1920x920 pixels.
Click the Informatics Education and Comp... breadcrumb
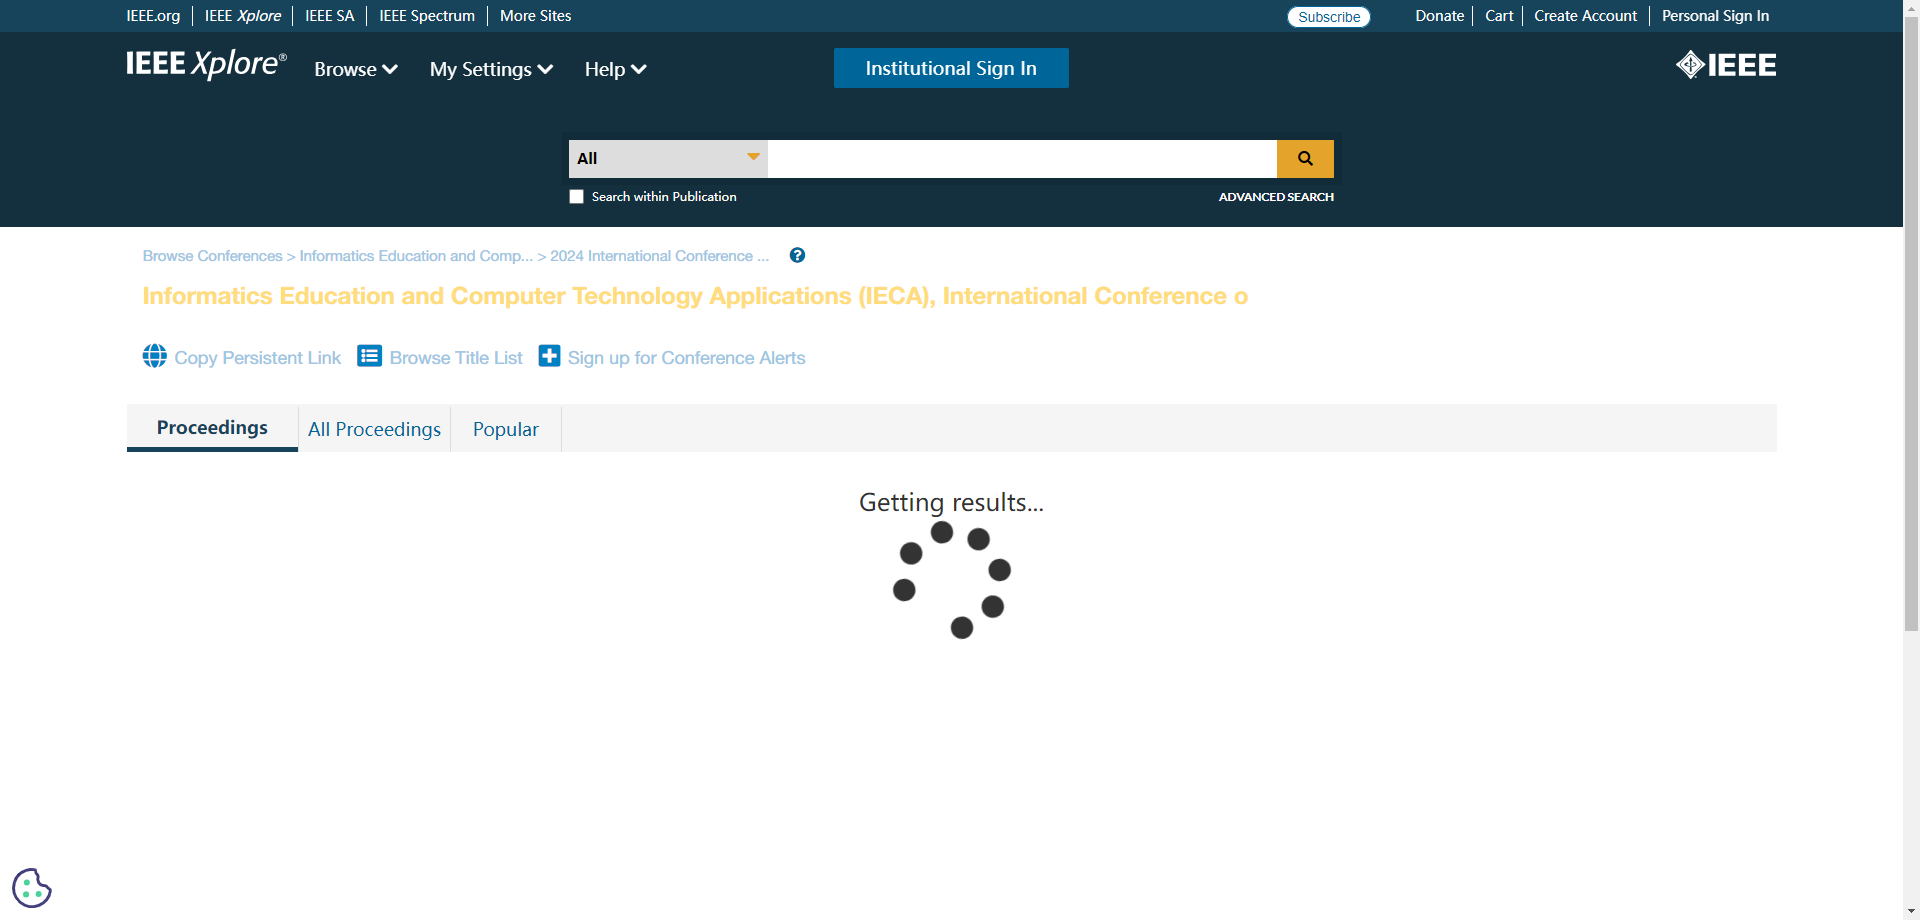click(x=416, y=256)
